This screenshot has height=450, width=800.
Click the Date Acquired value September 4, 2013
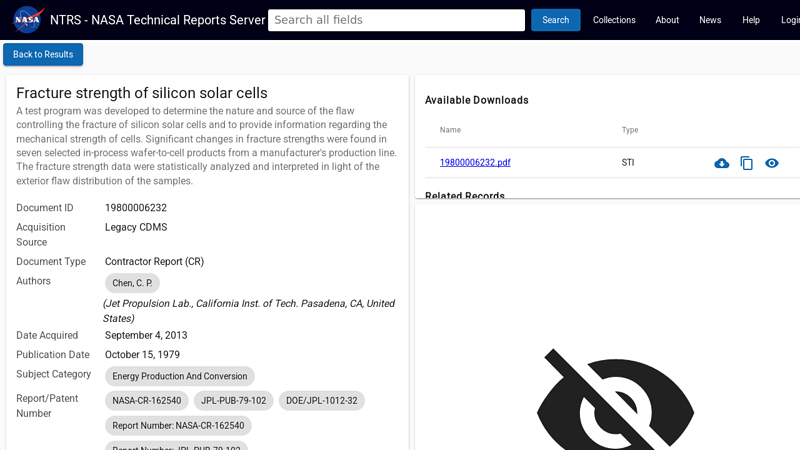click(x=146, y=335)
